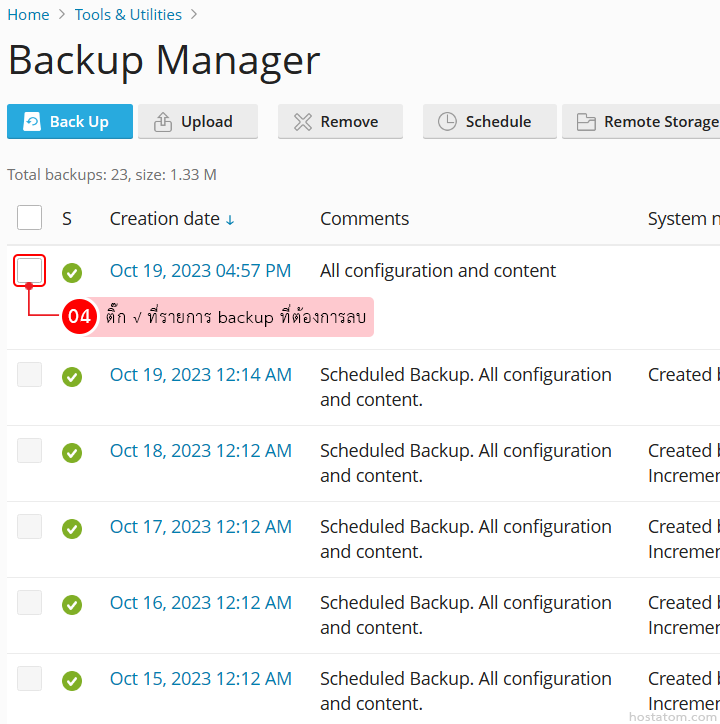Screen dimensions: 720x724
Task: Click green status icon of Oct 16 backup
Action: [x=72, y=604]
